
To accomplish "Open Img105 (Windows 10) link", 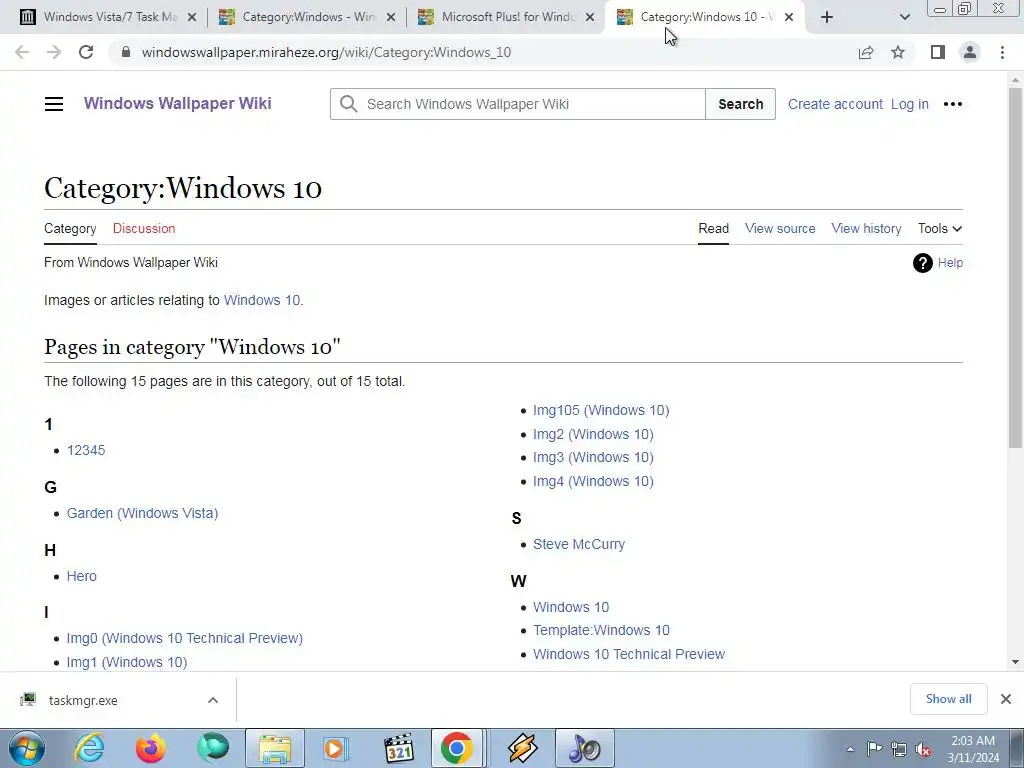I will coord(601,410).
